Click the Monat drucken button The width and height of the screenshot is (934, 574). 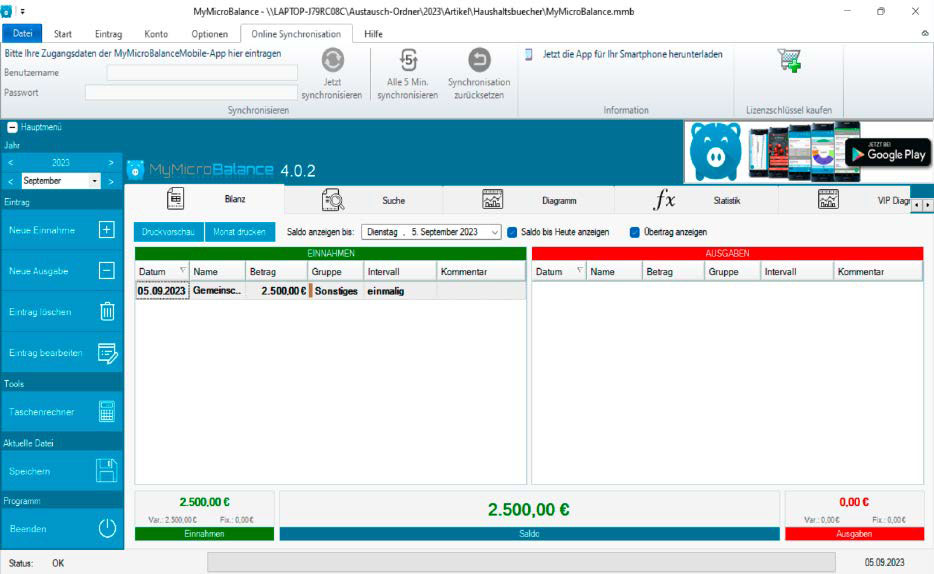(239, 232)
